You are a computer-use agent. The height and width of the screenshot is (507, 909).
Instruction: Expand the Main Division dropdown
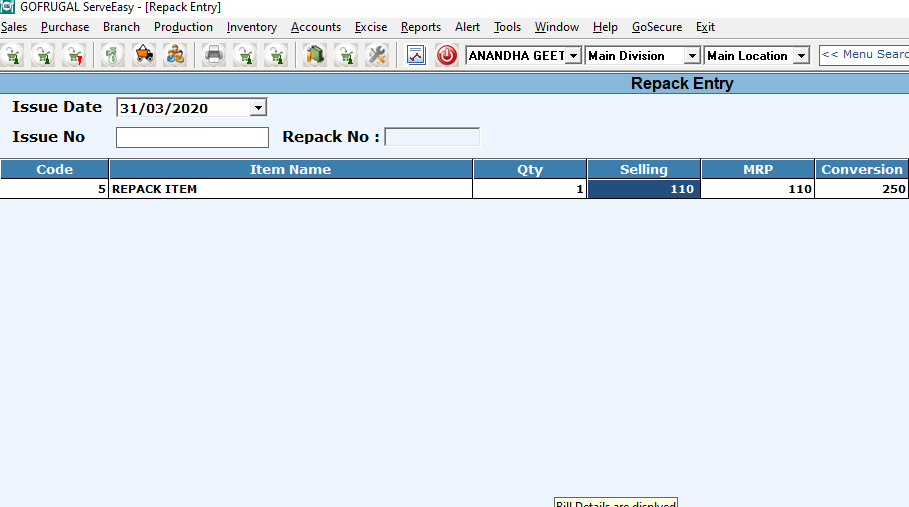[692, 56]
